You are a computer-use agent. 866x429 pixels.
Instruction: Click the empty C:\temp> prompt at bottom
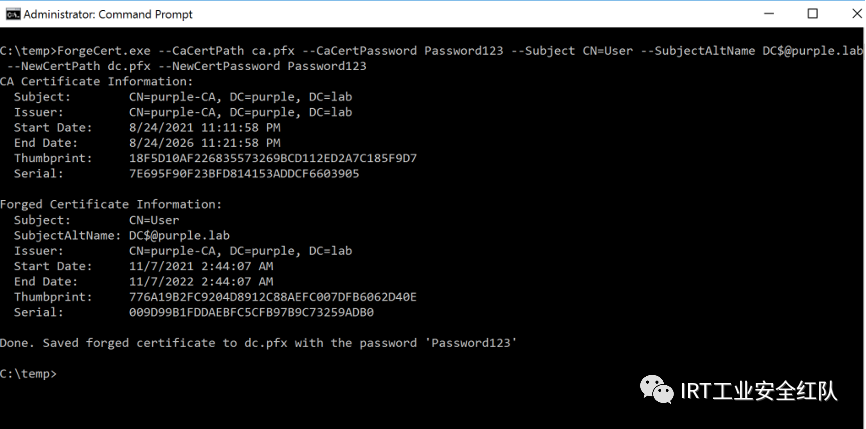28,374
